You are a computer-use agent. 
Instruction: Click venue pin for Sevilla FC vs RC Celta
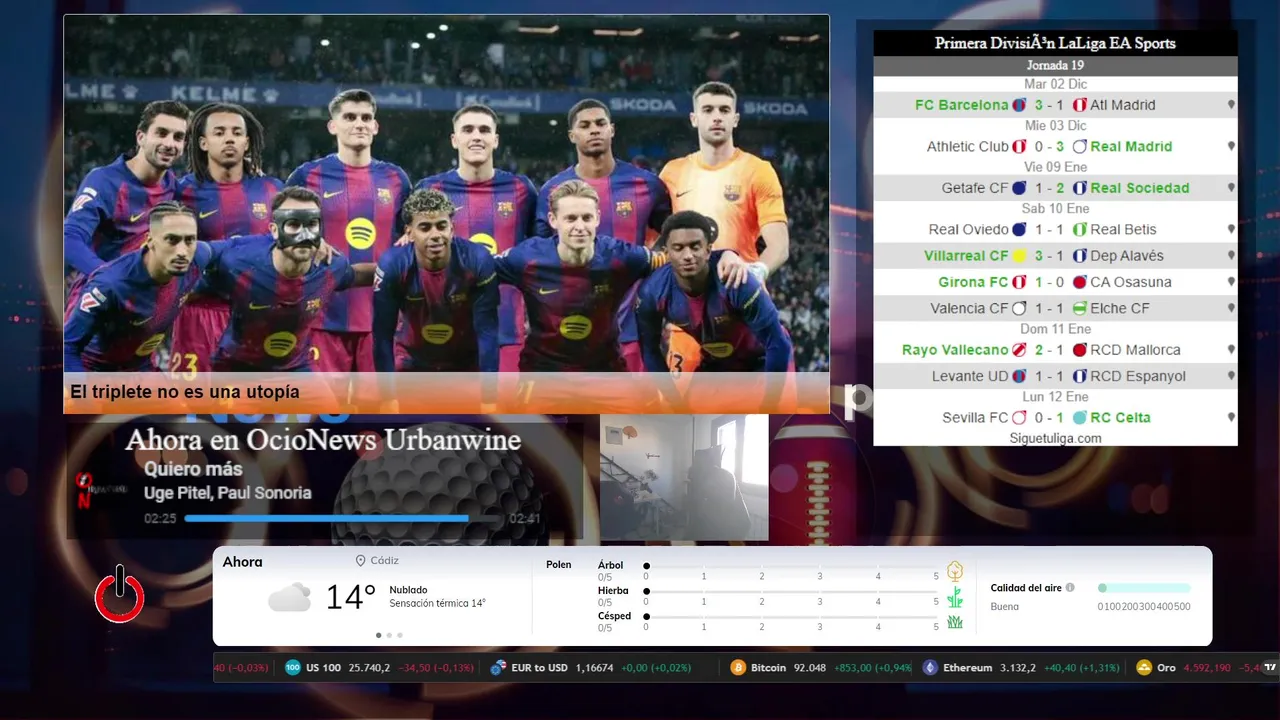pos(1231,417)
